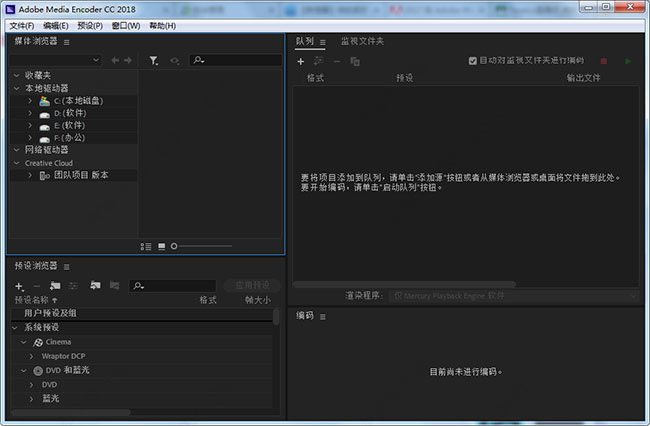The image size is (650, 426).
Task: Switch Media Browser to list view
Action: 146,247
